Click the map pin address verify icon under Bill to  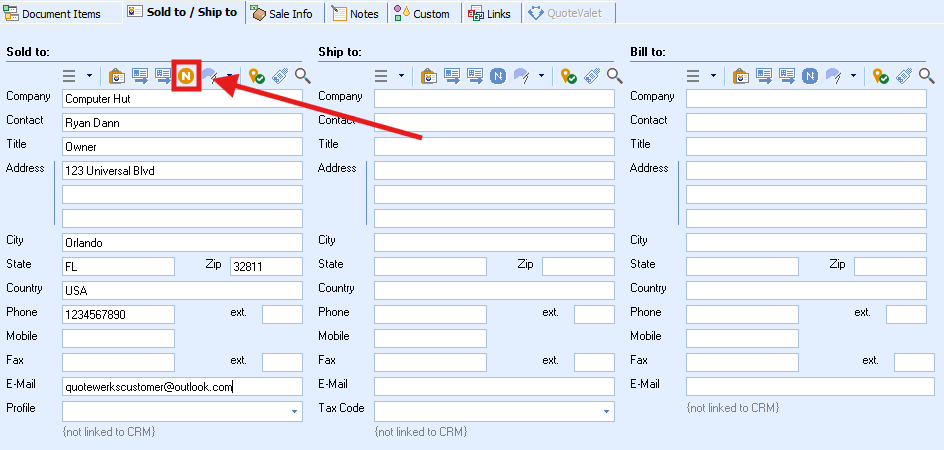click(x=881, y=76)
